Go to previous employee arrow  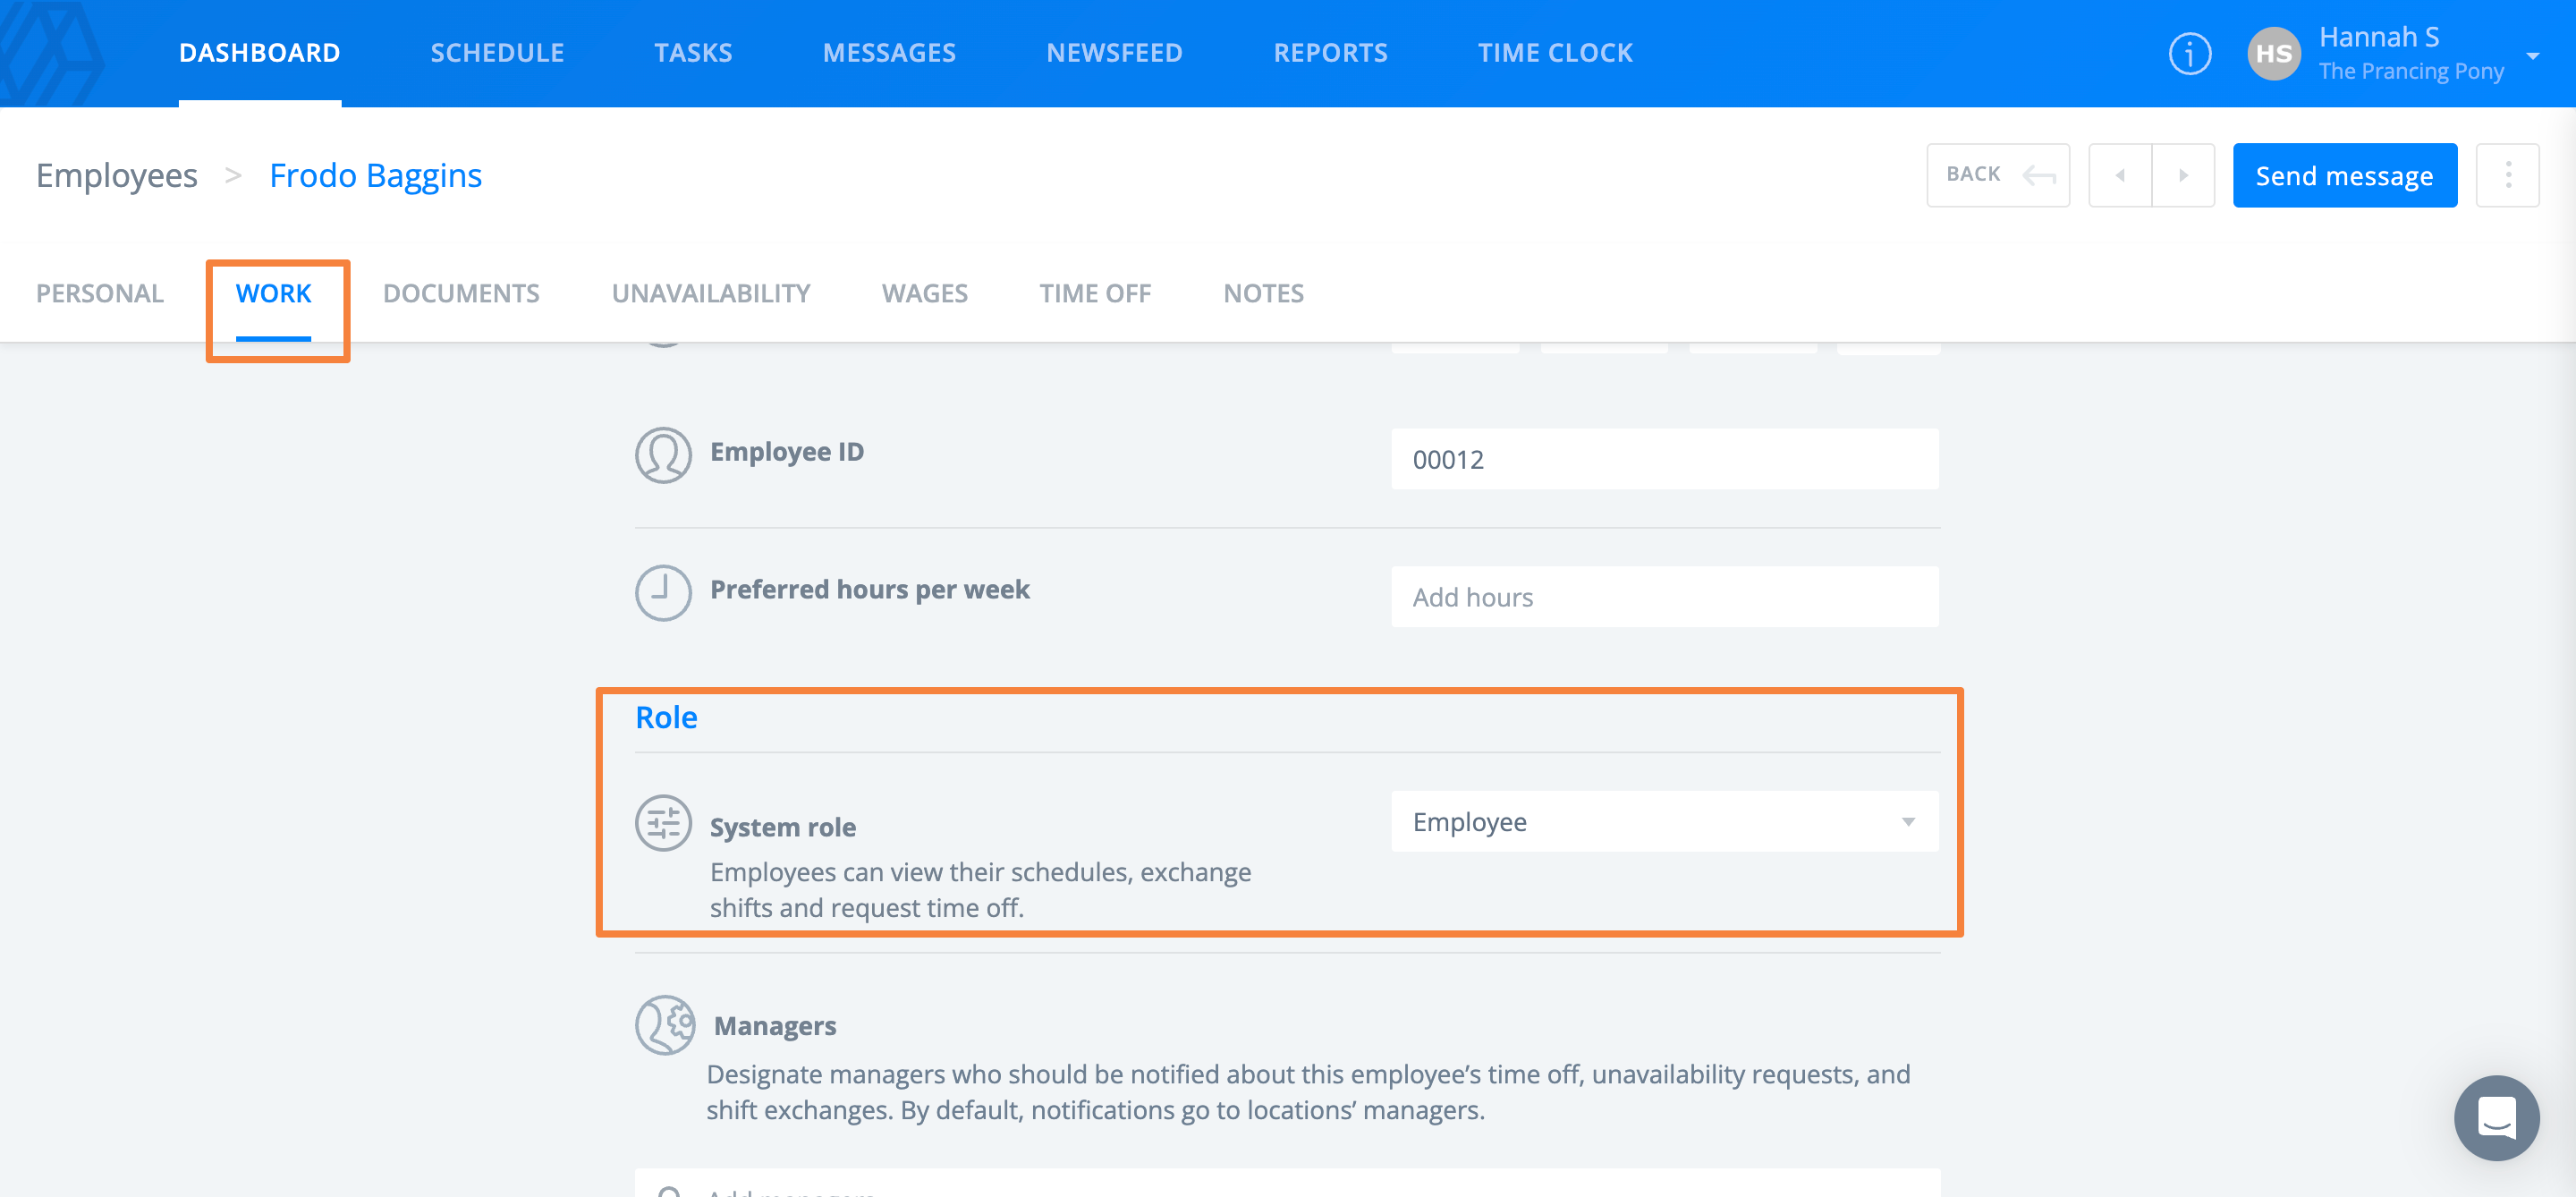coord(2120,175)
